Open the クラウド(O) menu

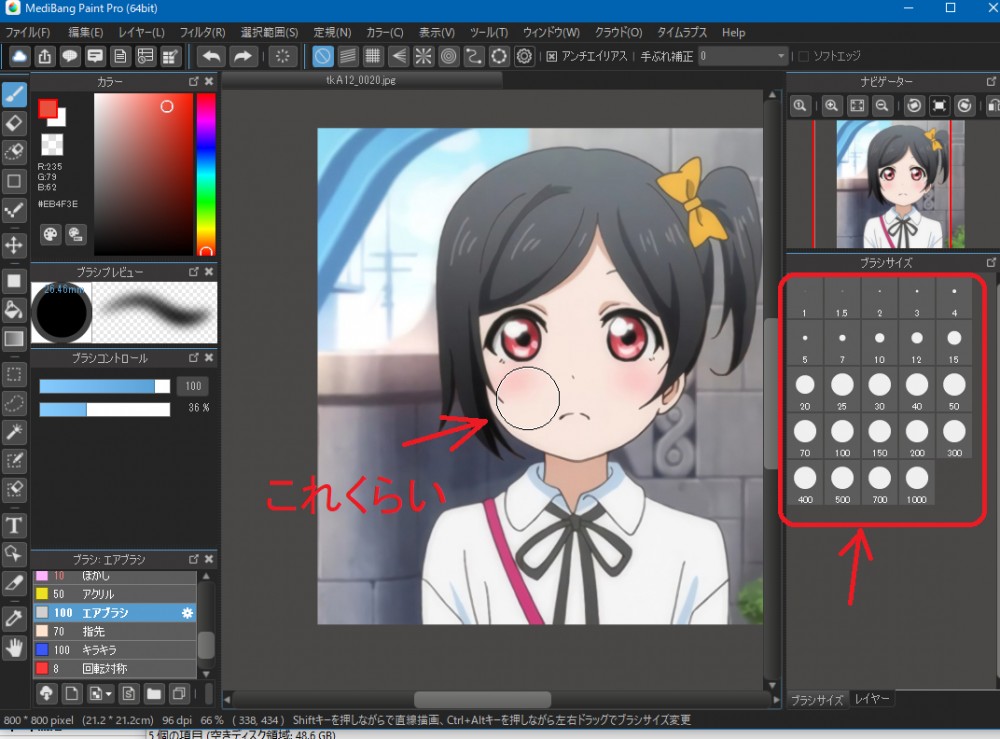pyautogui.click(x=618, y=33)
